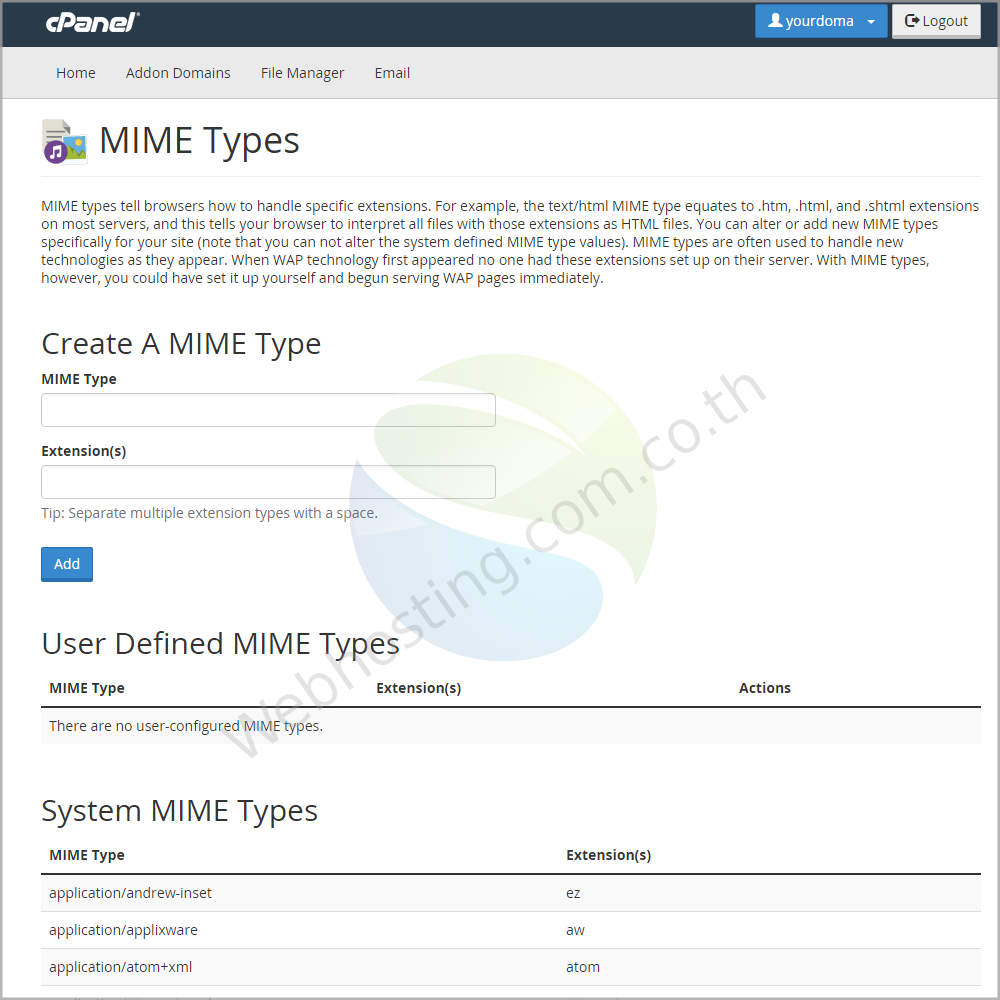Viewport: 1000px width, 1000px height.
Task: Click the Add button to create MIME type
Action: (66, 564)
